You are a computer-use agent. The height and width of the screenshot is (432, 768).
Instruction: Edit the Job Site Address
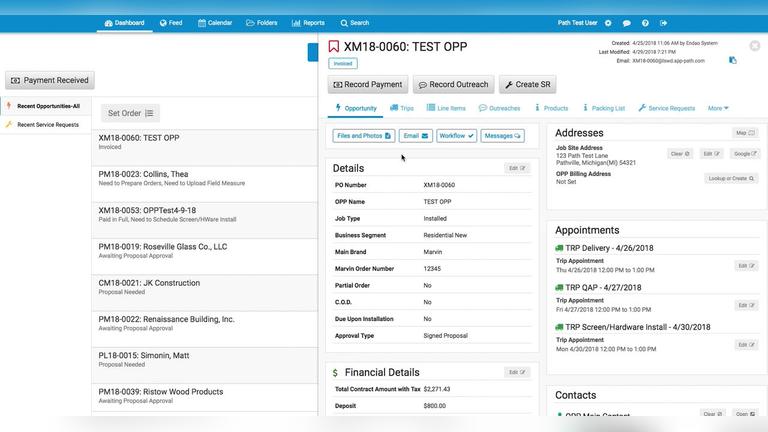tap(711, 154)
